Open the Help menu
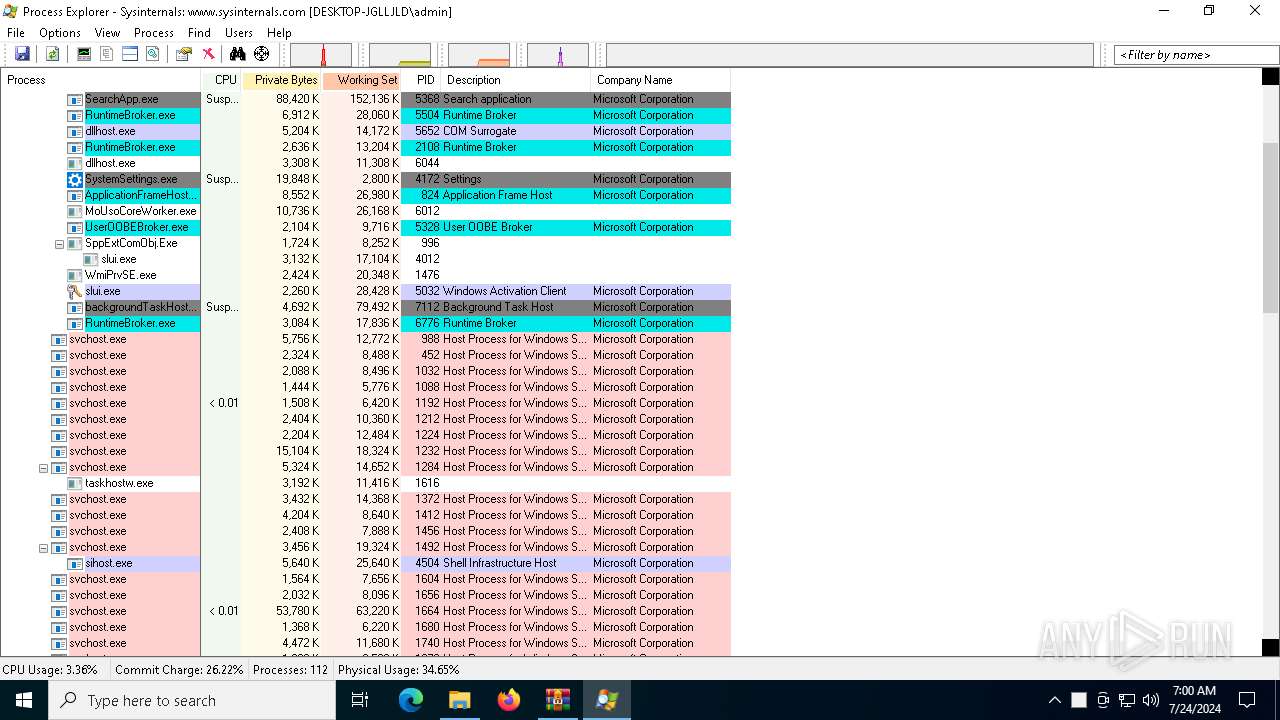This screenshot has width=1280, height=720. pos(279,33)
